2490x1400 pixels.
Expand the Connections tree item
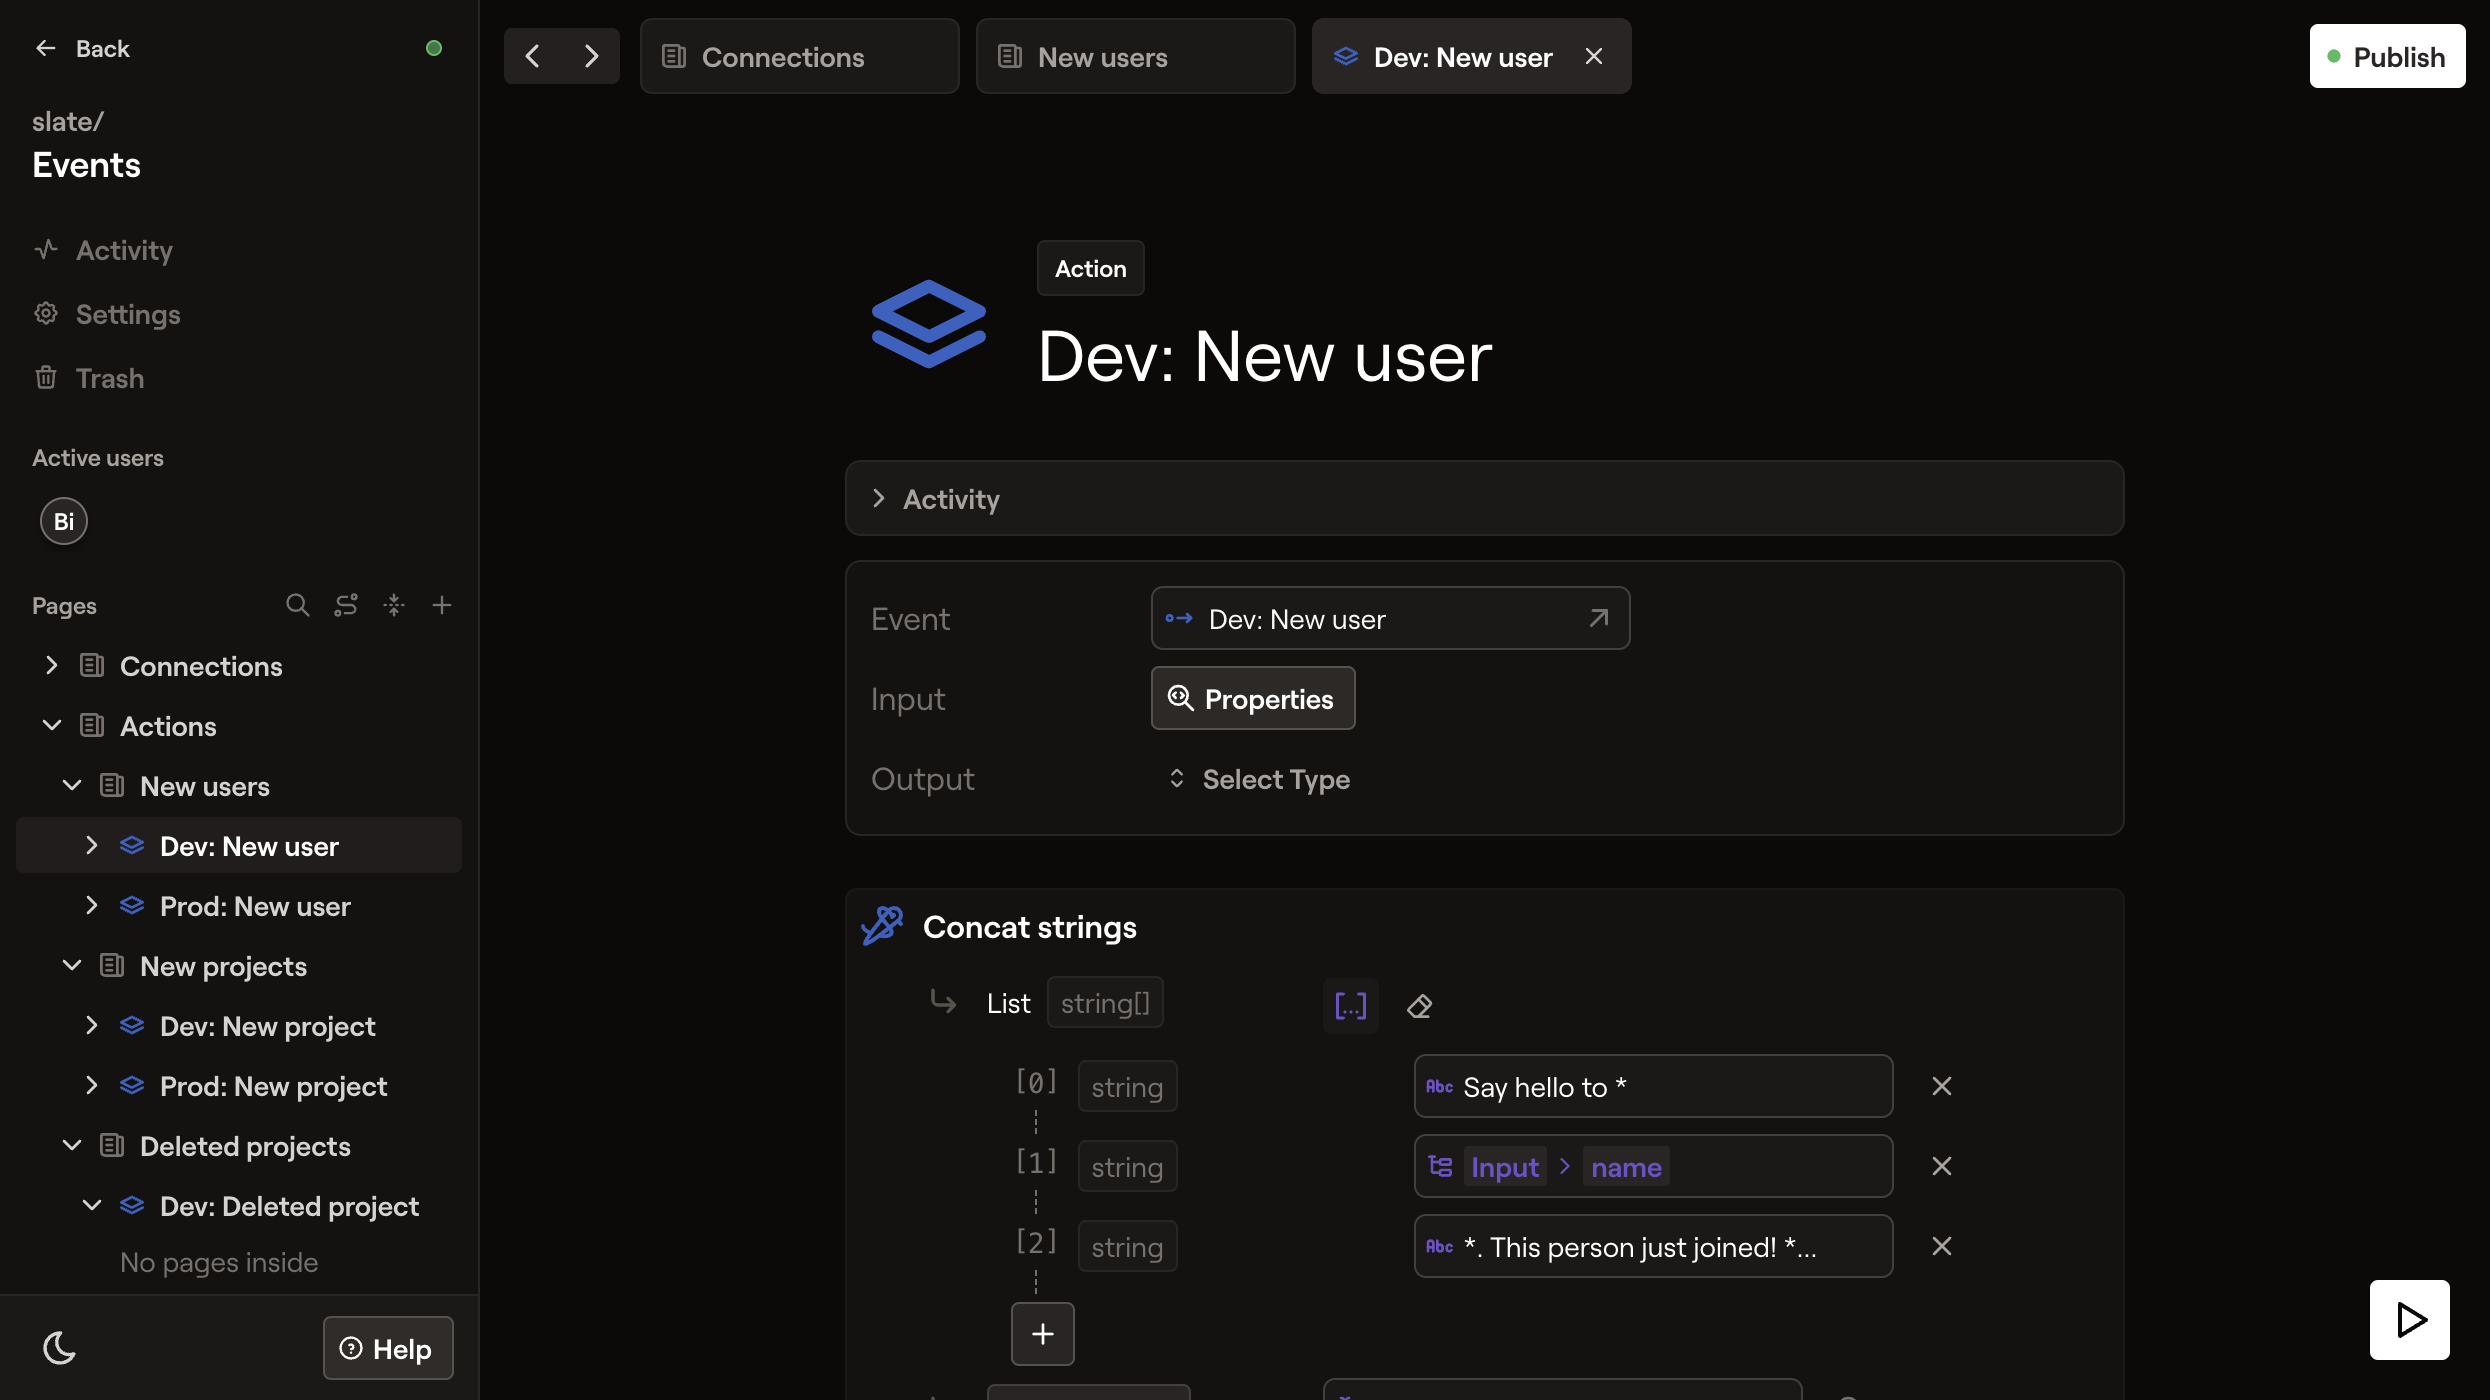(x=52, y=666)
